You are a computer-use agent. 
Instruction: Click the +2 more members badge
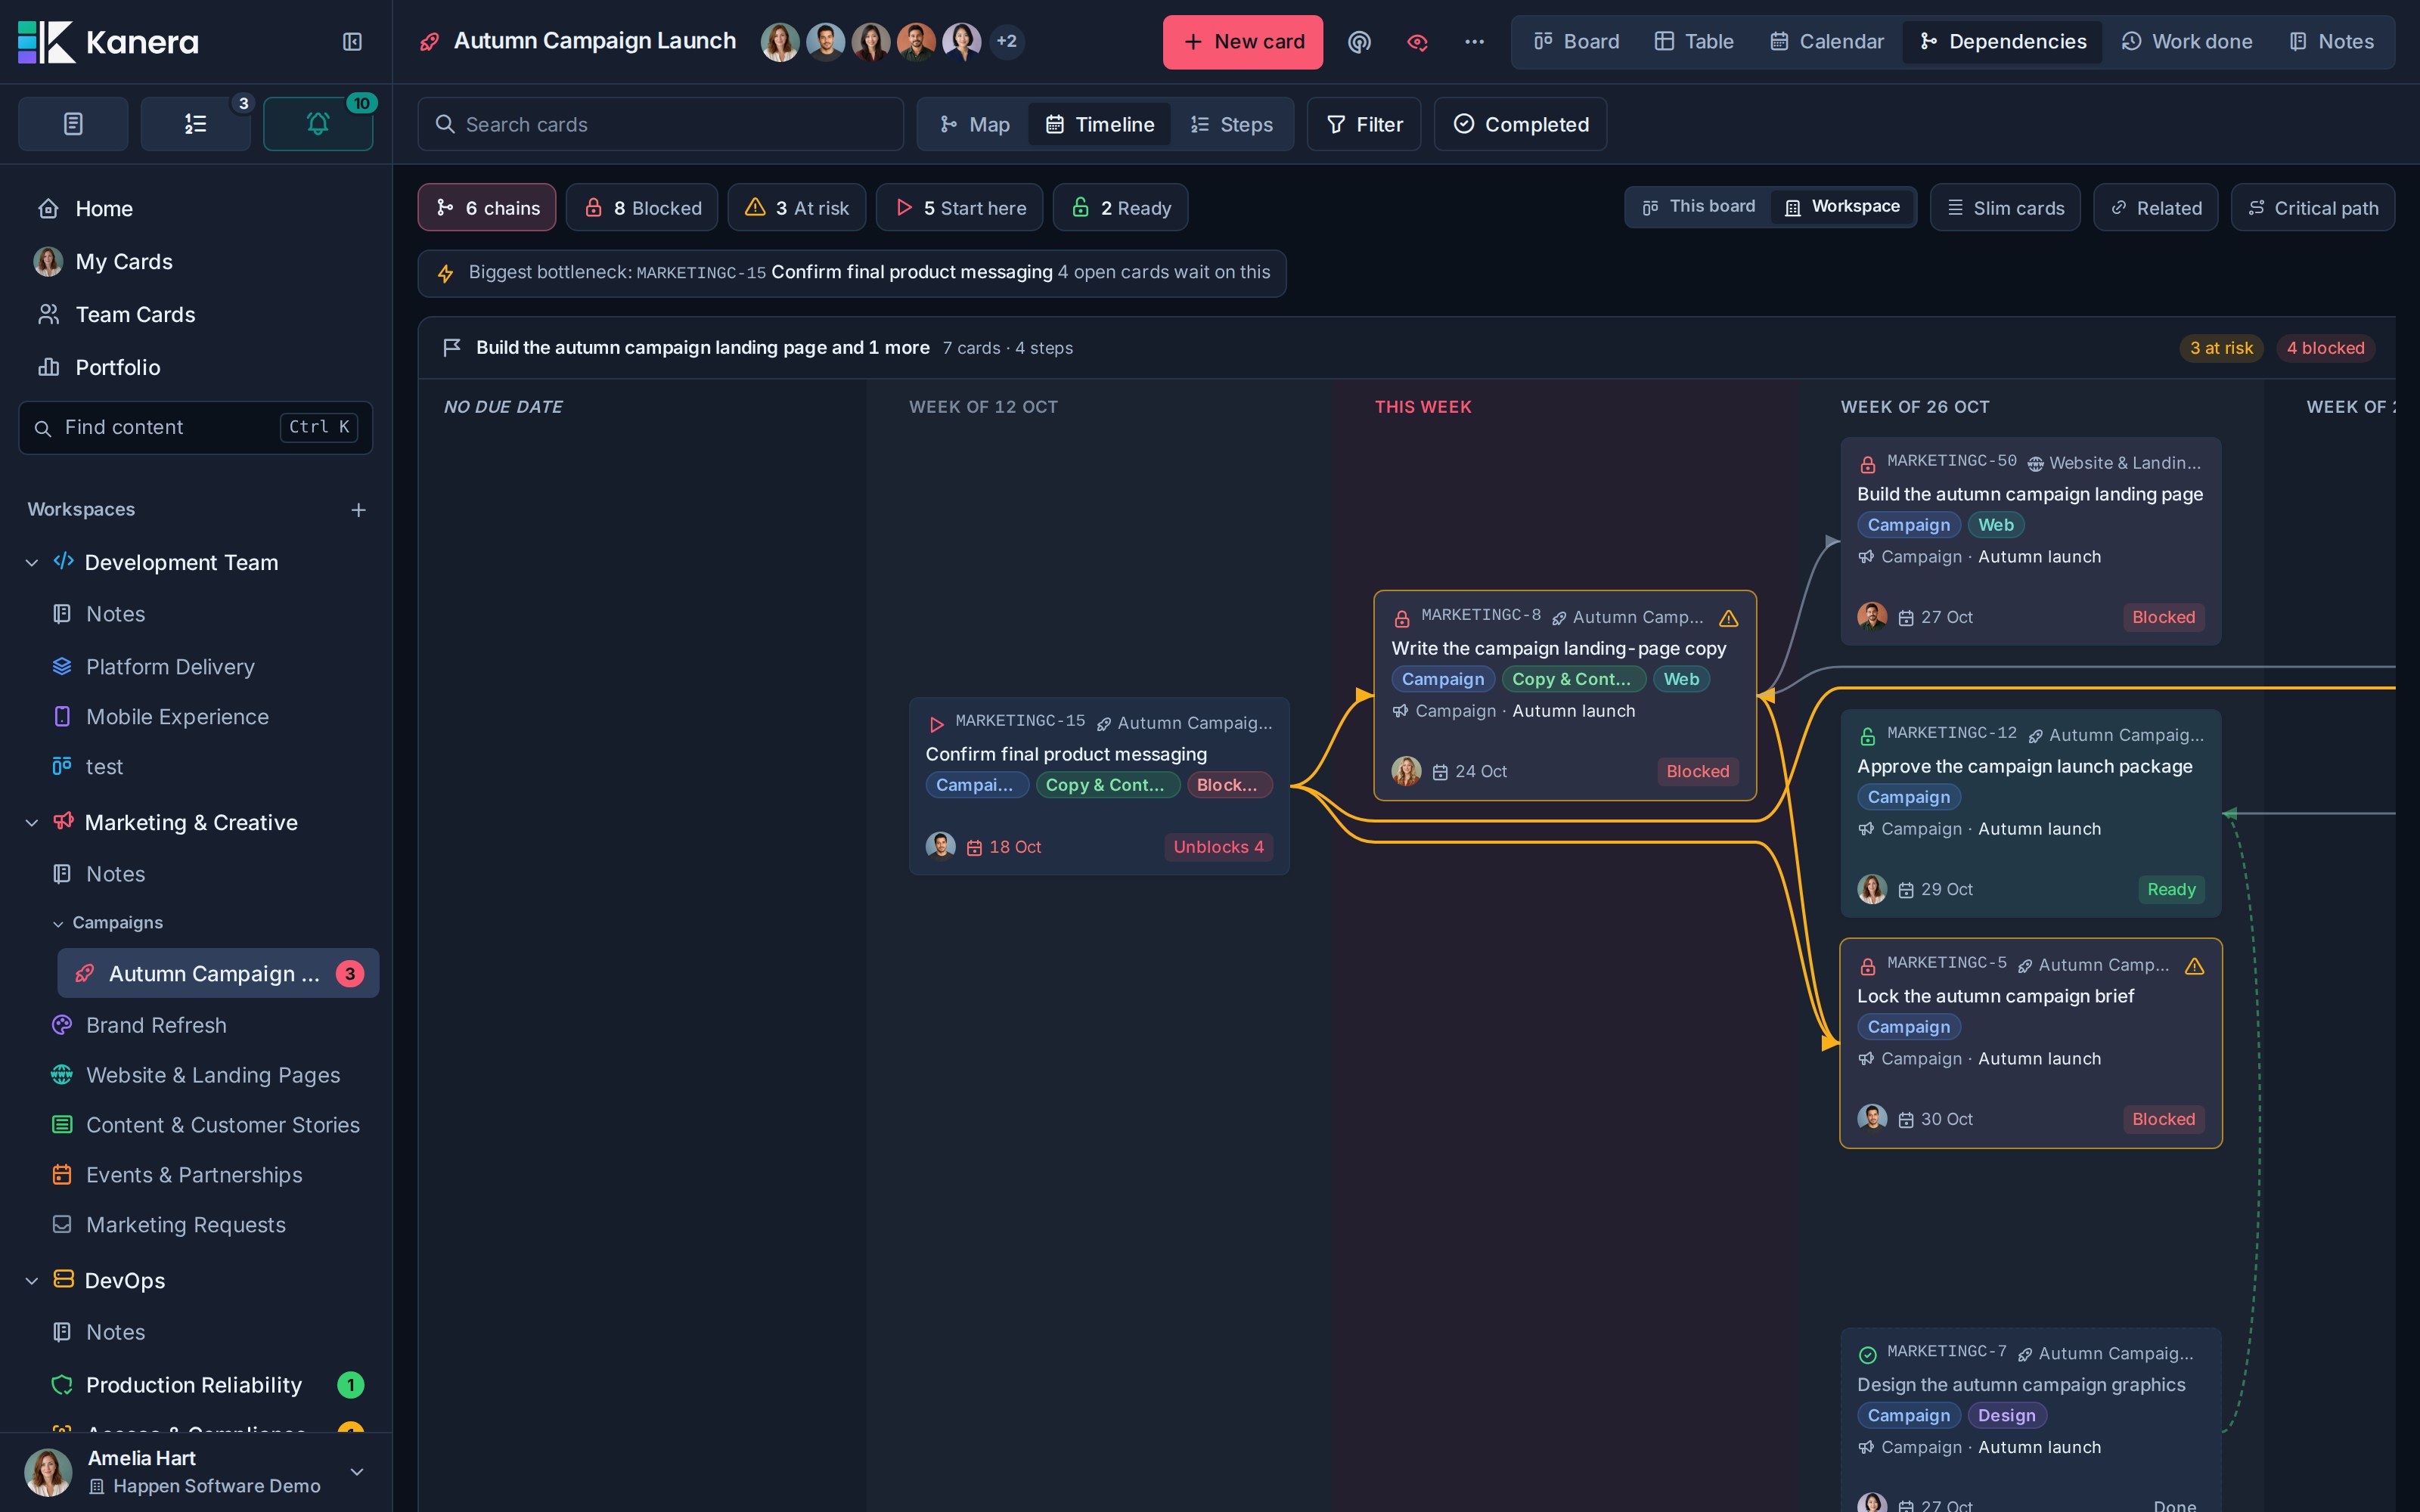click(x=1006, y=42)
